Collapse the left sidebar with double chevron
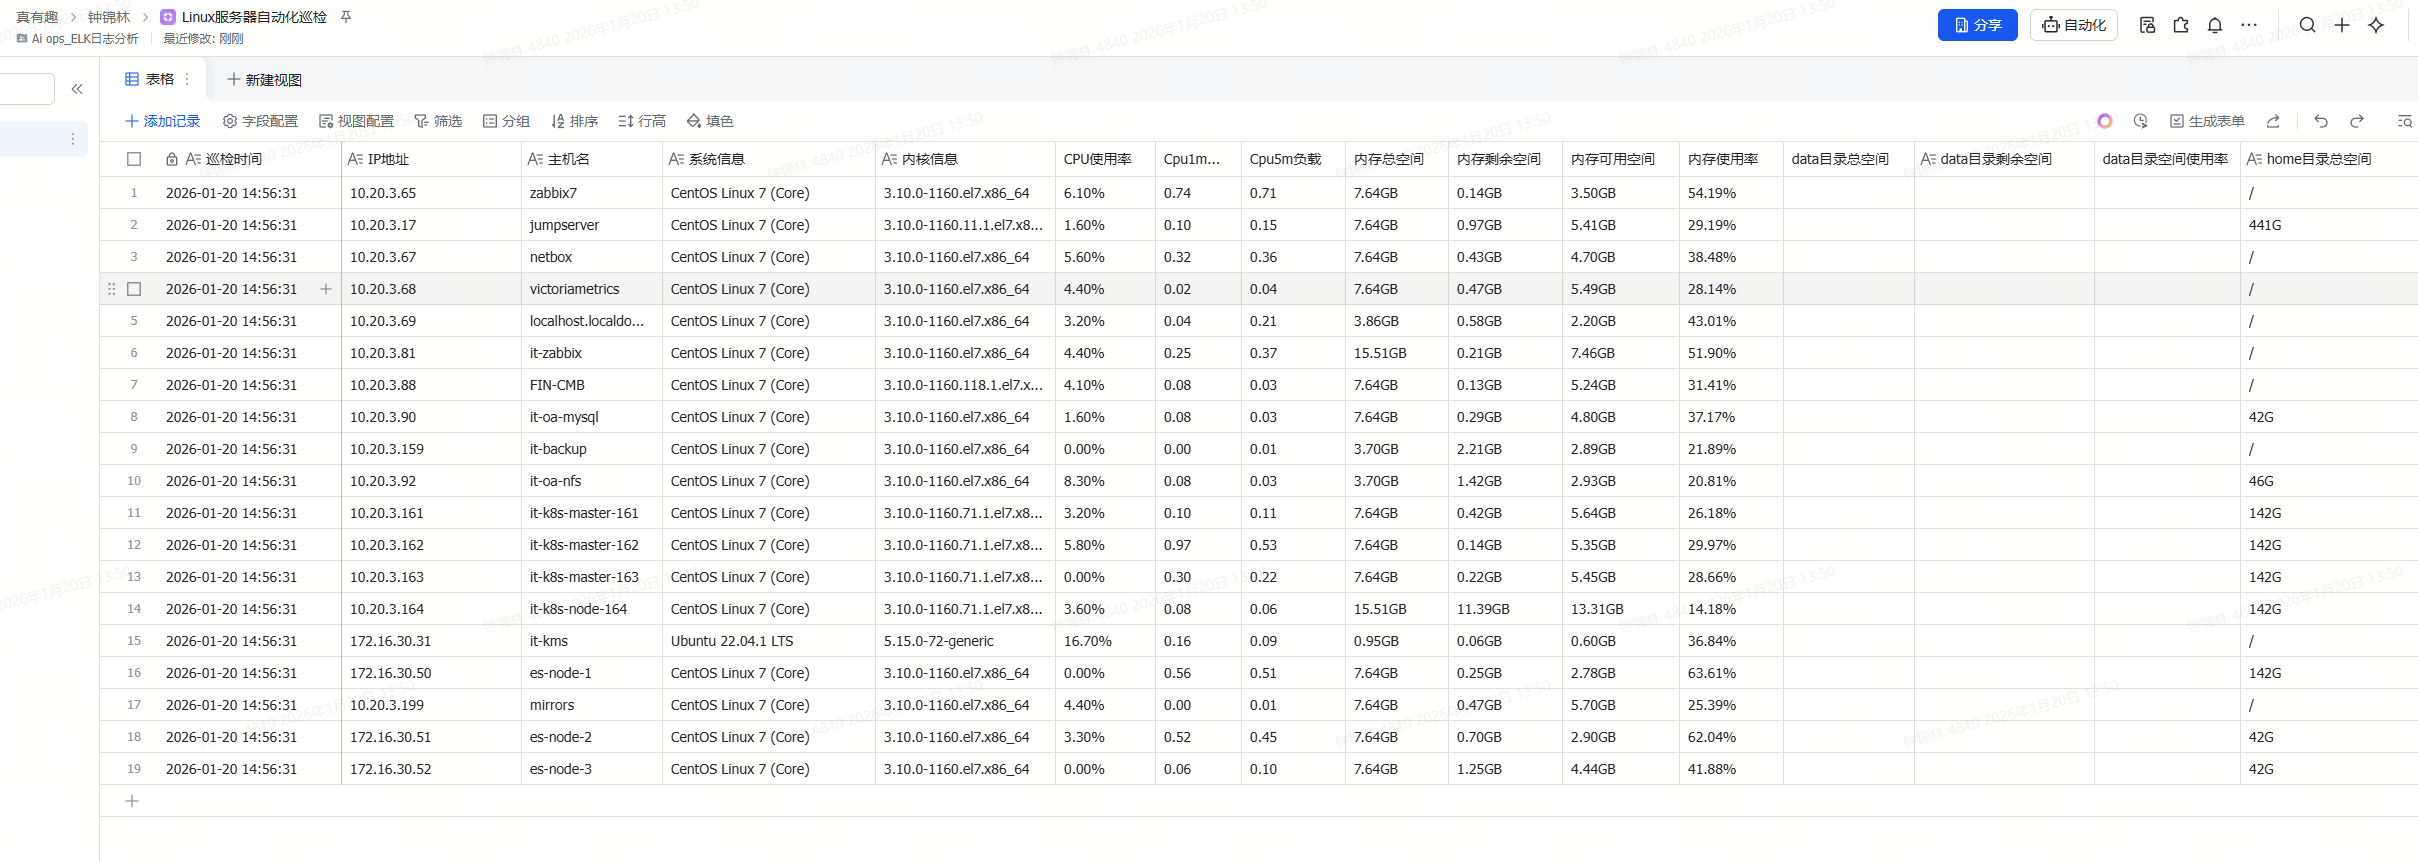Image resolution: width=2418 pixels, height=861 pixels. 77,89
